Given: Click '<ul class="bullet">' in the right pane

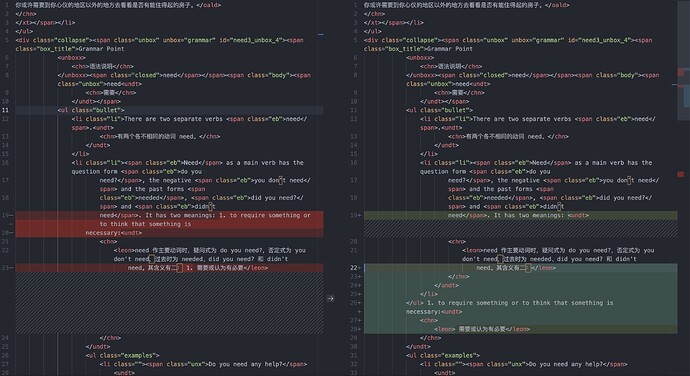Looking at the screenshot, I should pyautogui.click(x=439, y=110).
